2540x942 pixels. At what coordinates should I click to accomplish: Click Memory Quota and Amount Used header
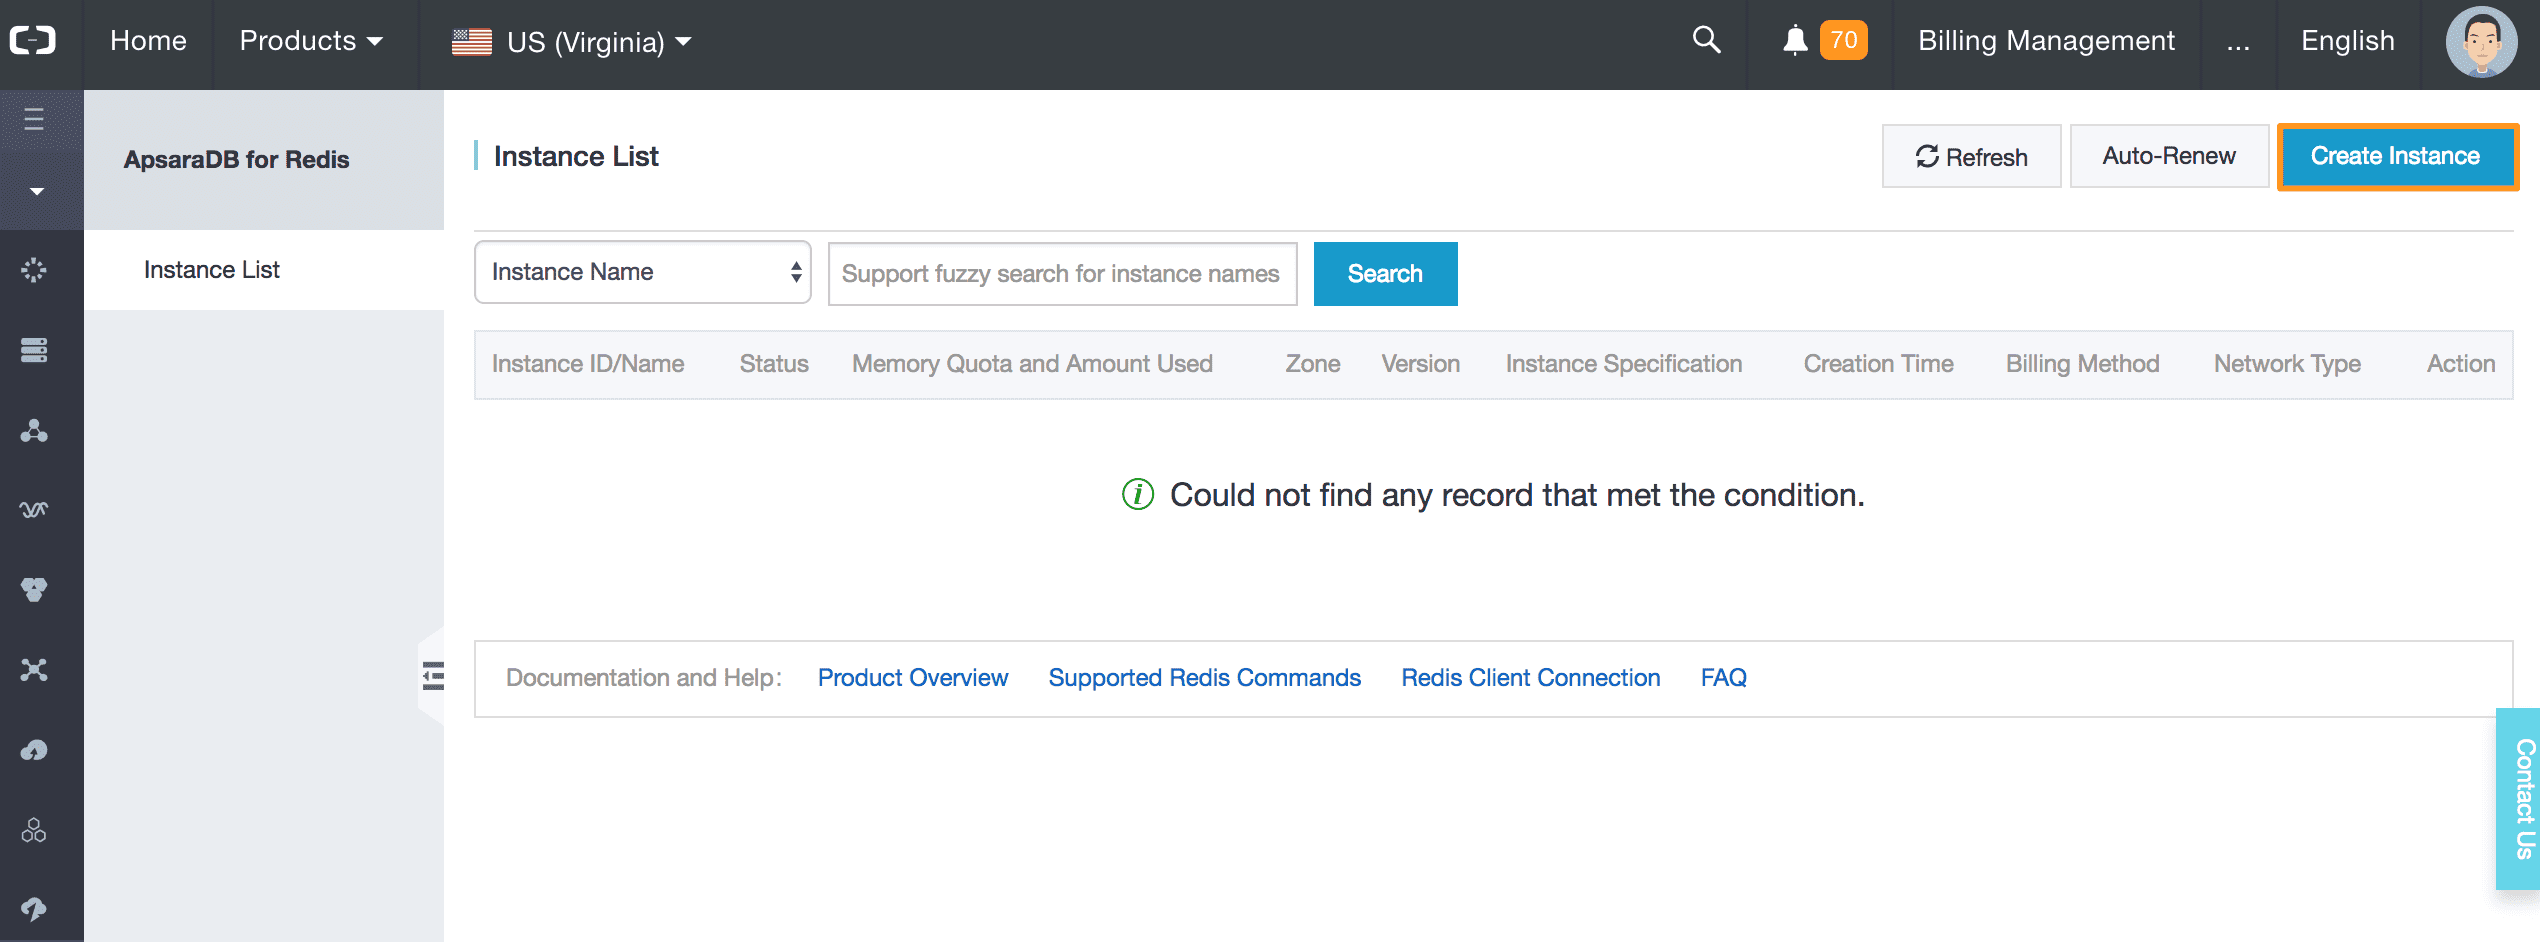pyautogui.click(x=1032, y=364)
